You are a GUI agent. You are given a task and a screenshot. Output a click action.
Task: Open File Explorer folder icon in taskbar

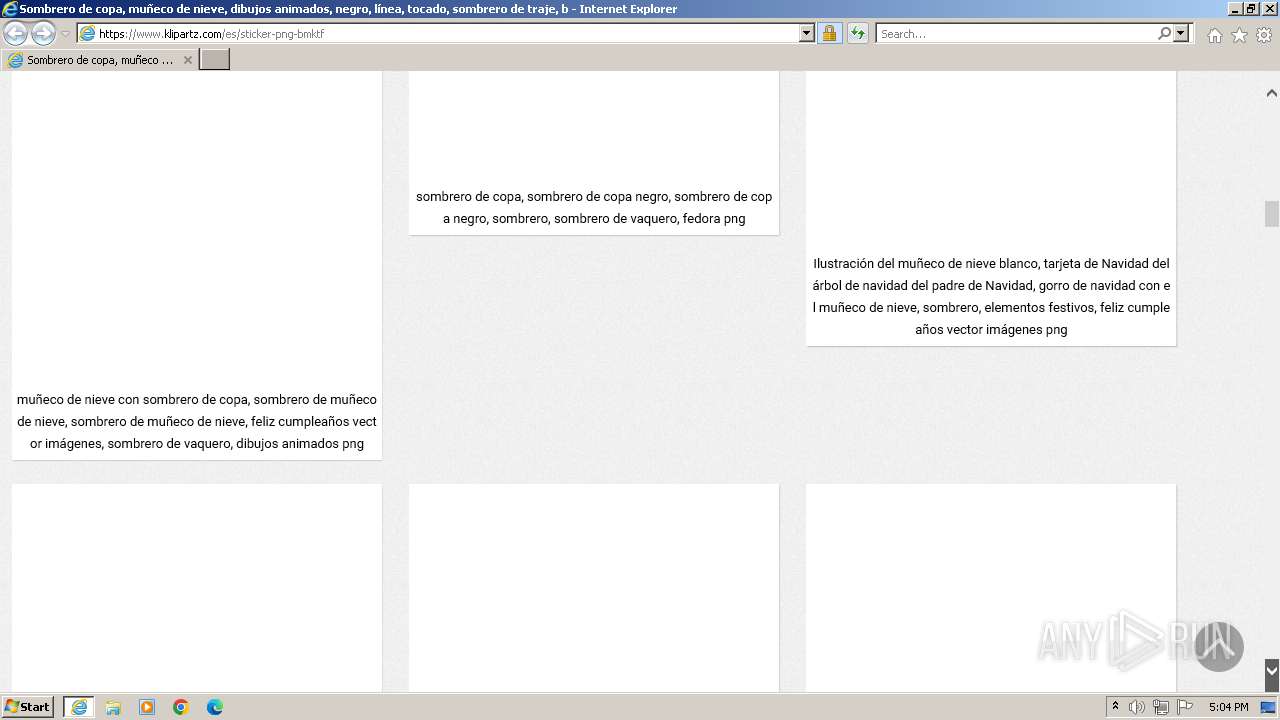click(x=113, y=707)
